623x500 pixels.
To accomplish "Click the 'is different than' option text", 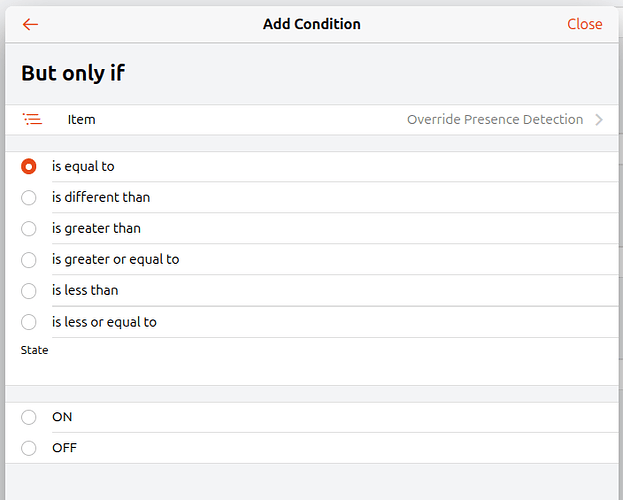I will (101, 198).
